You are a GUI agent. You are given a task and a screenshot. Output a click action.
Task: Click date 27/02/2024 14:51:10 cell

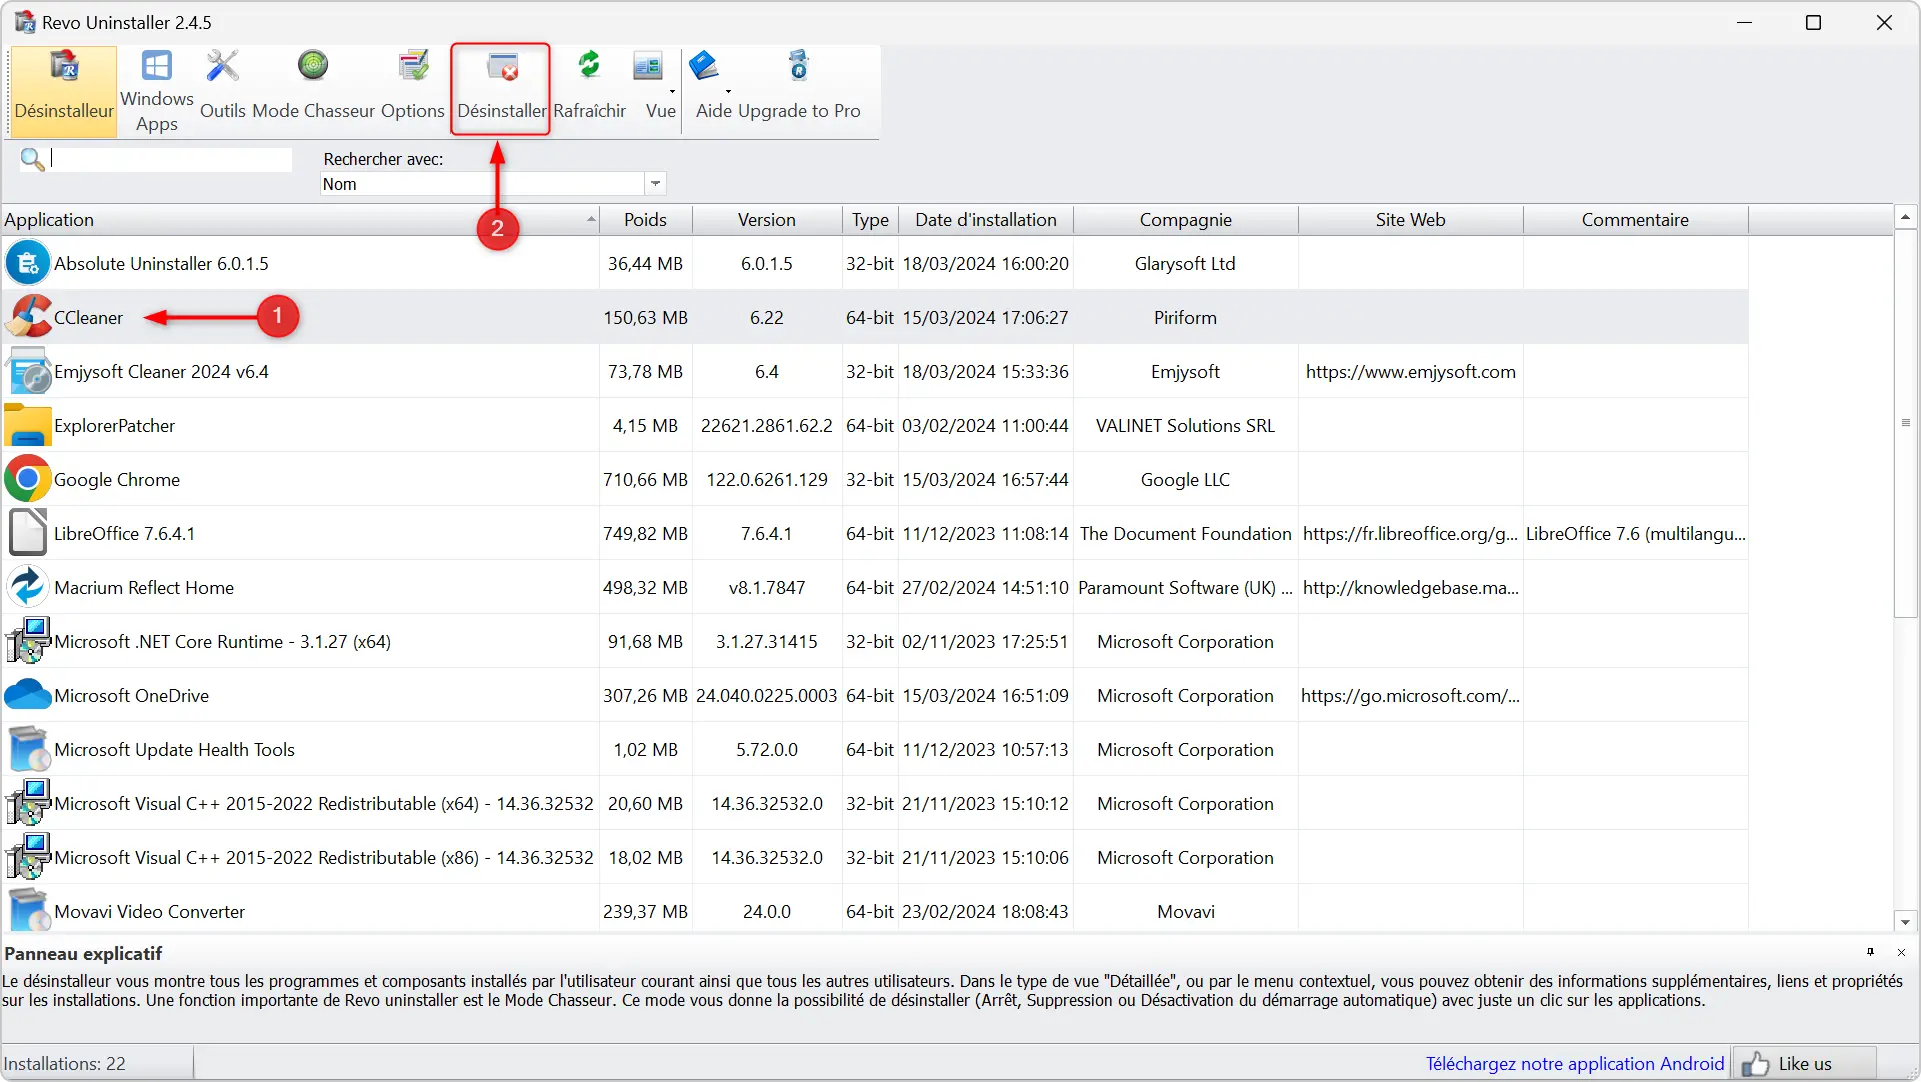pyautogui.click(x=985, y=588)
